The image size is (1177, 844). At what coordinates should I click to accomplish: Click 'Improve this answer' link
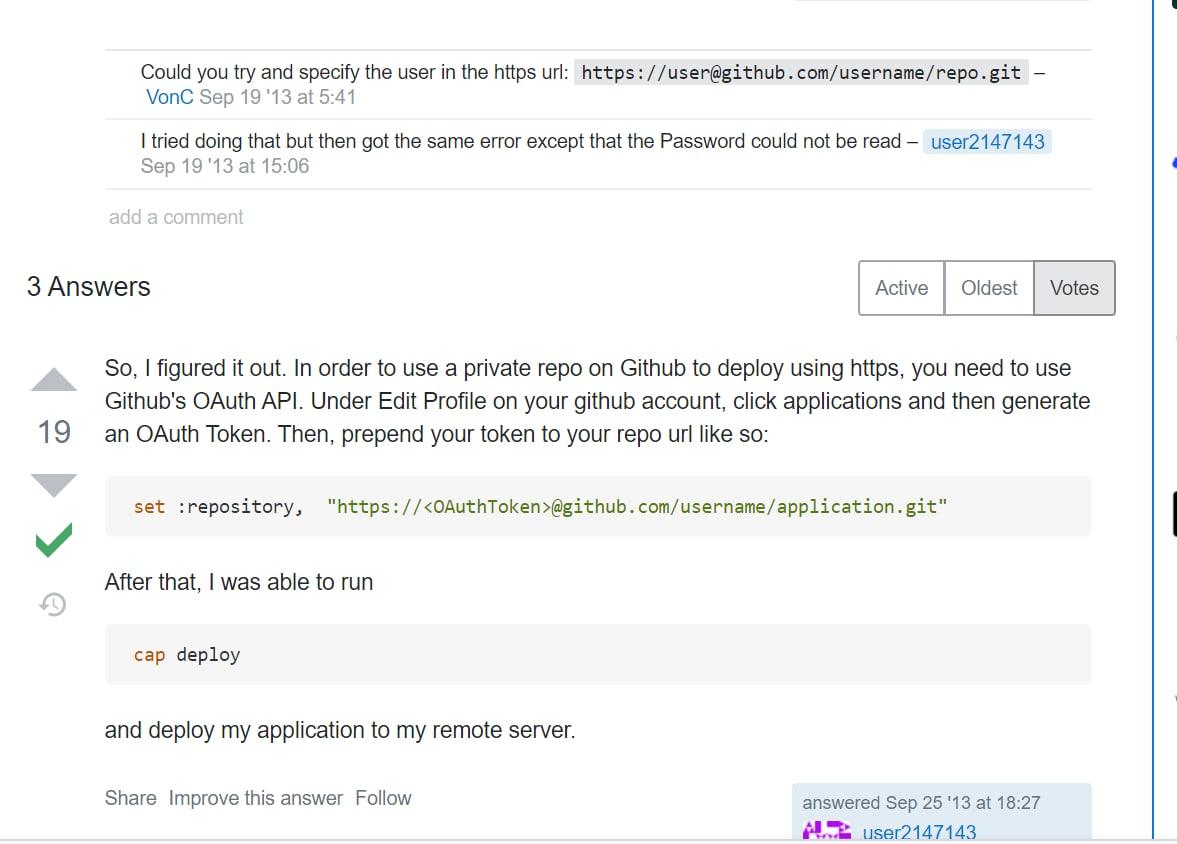pyautogui.click(x=255, y=798)
